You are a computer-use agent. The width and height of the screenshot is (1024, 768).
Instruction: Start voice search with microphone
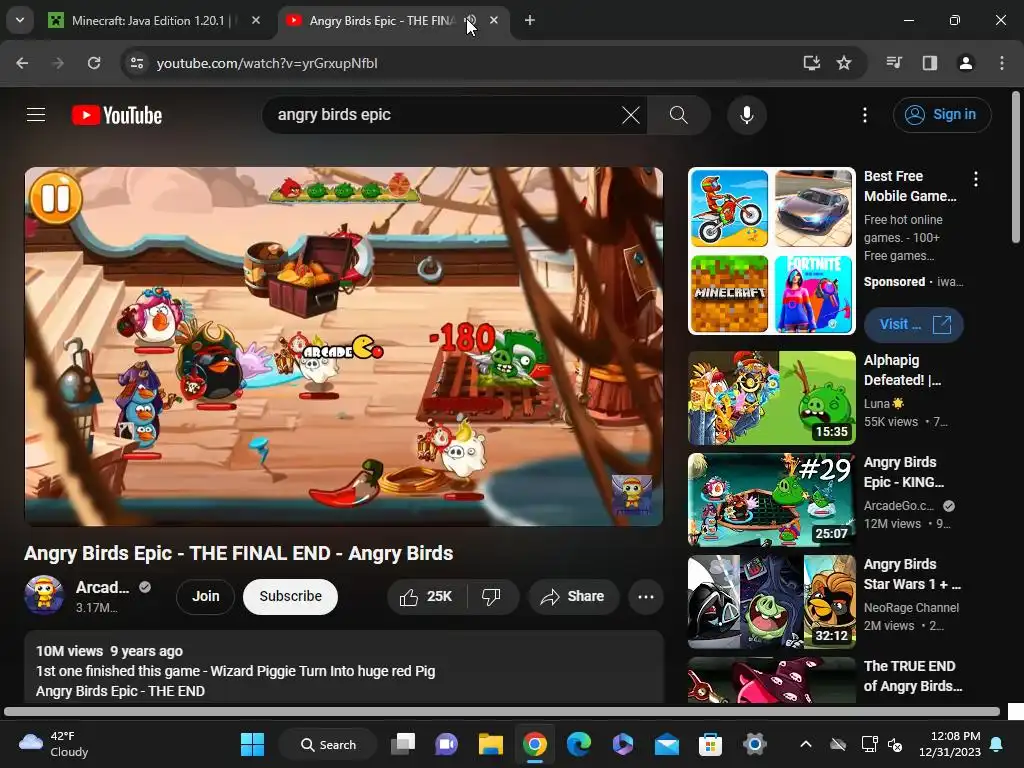[x=746, y=115]
